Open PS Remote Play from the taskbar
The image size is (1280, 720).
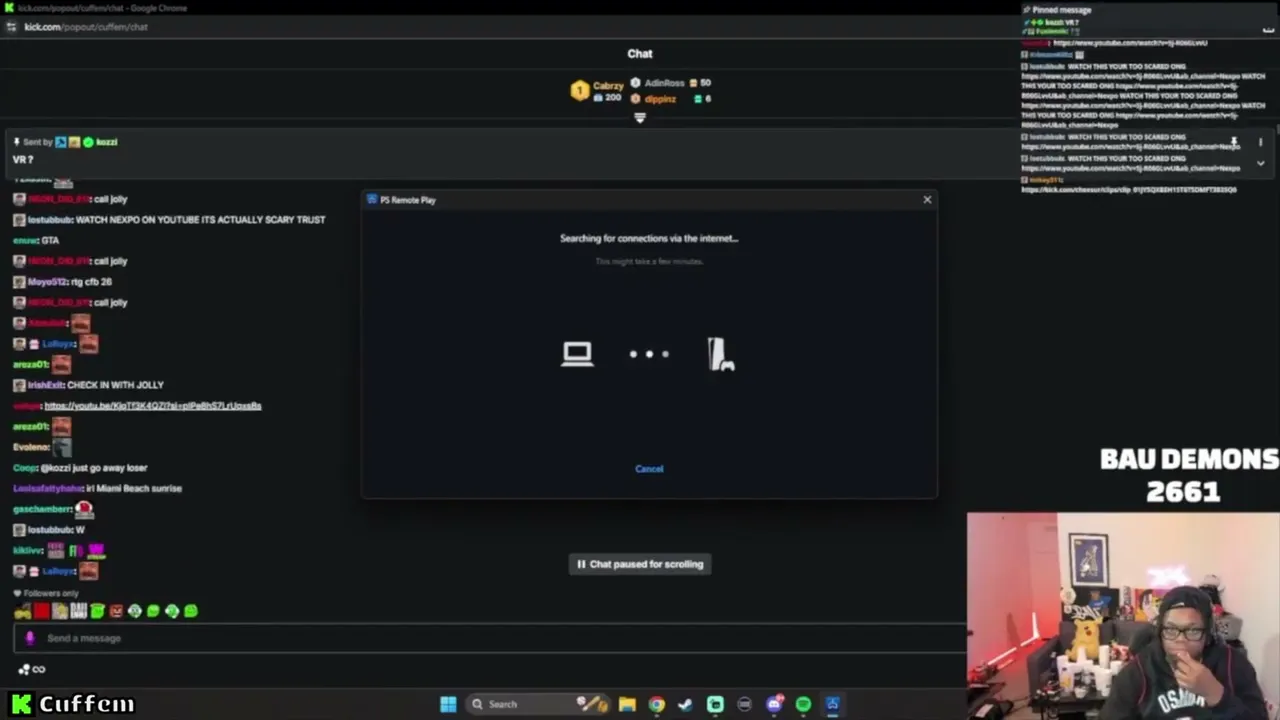(x=832, y=704)
